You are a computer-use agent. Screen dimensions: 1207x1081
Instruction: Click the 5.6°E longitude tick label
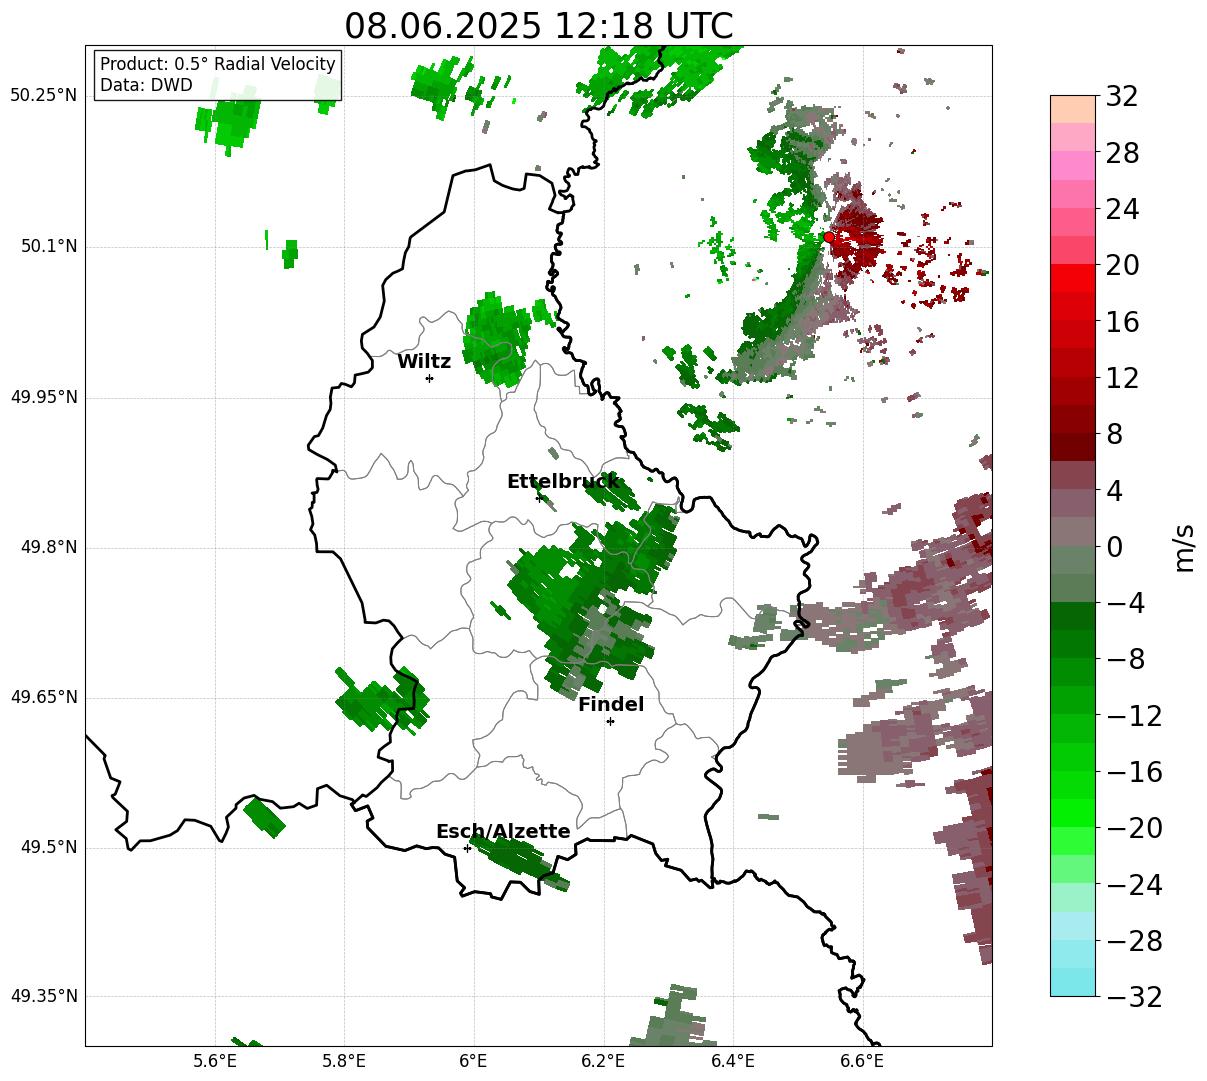click(x=215, y=1060)
